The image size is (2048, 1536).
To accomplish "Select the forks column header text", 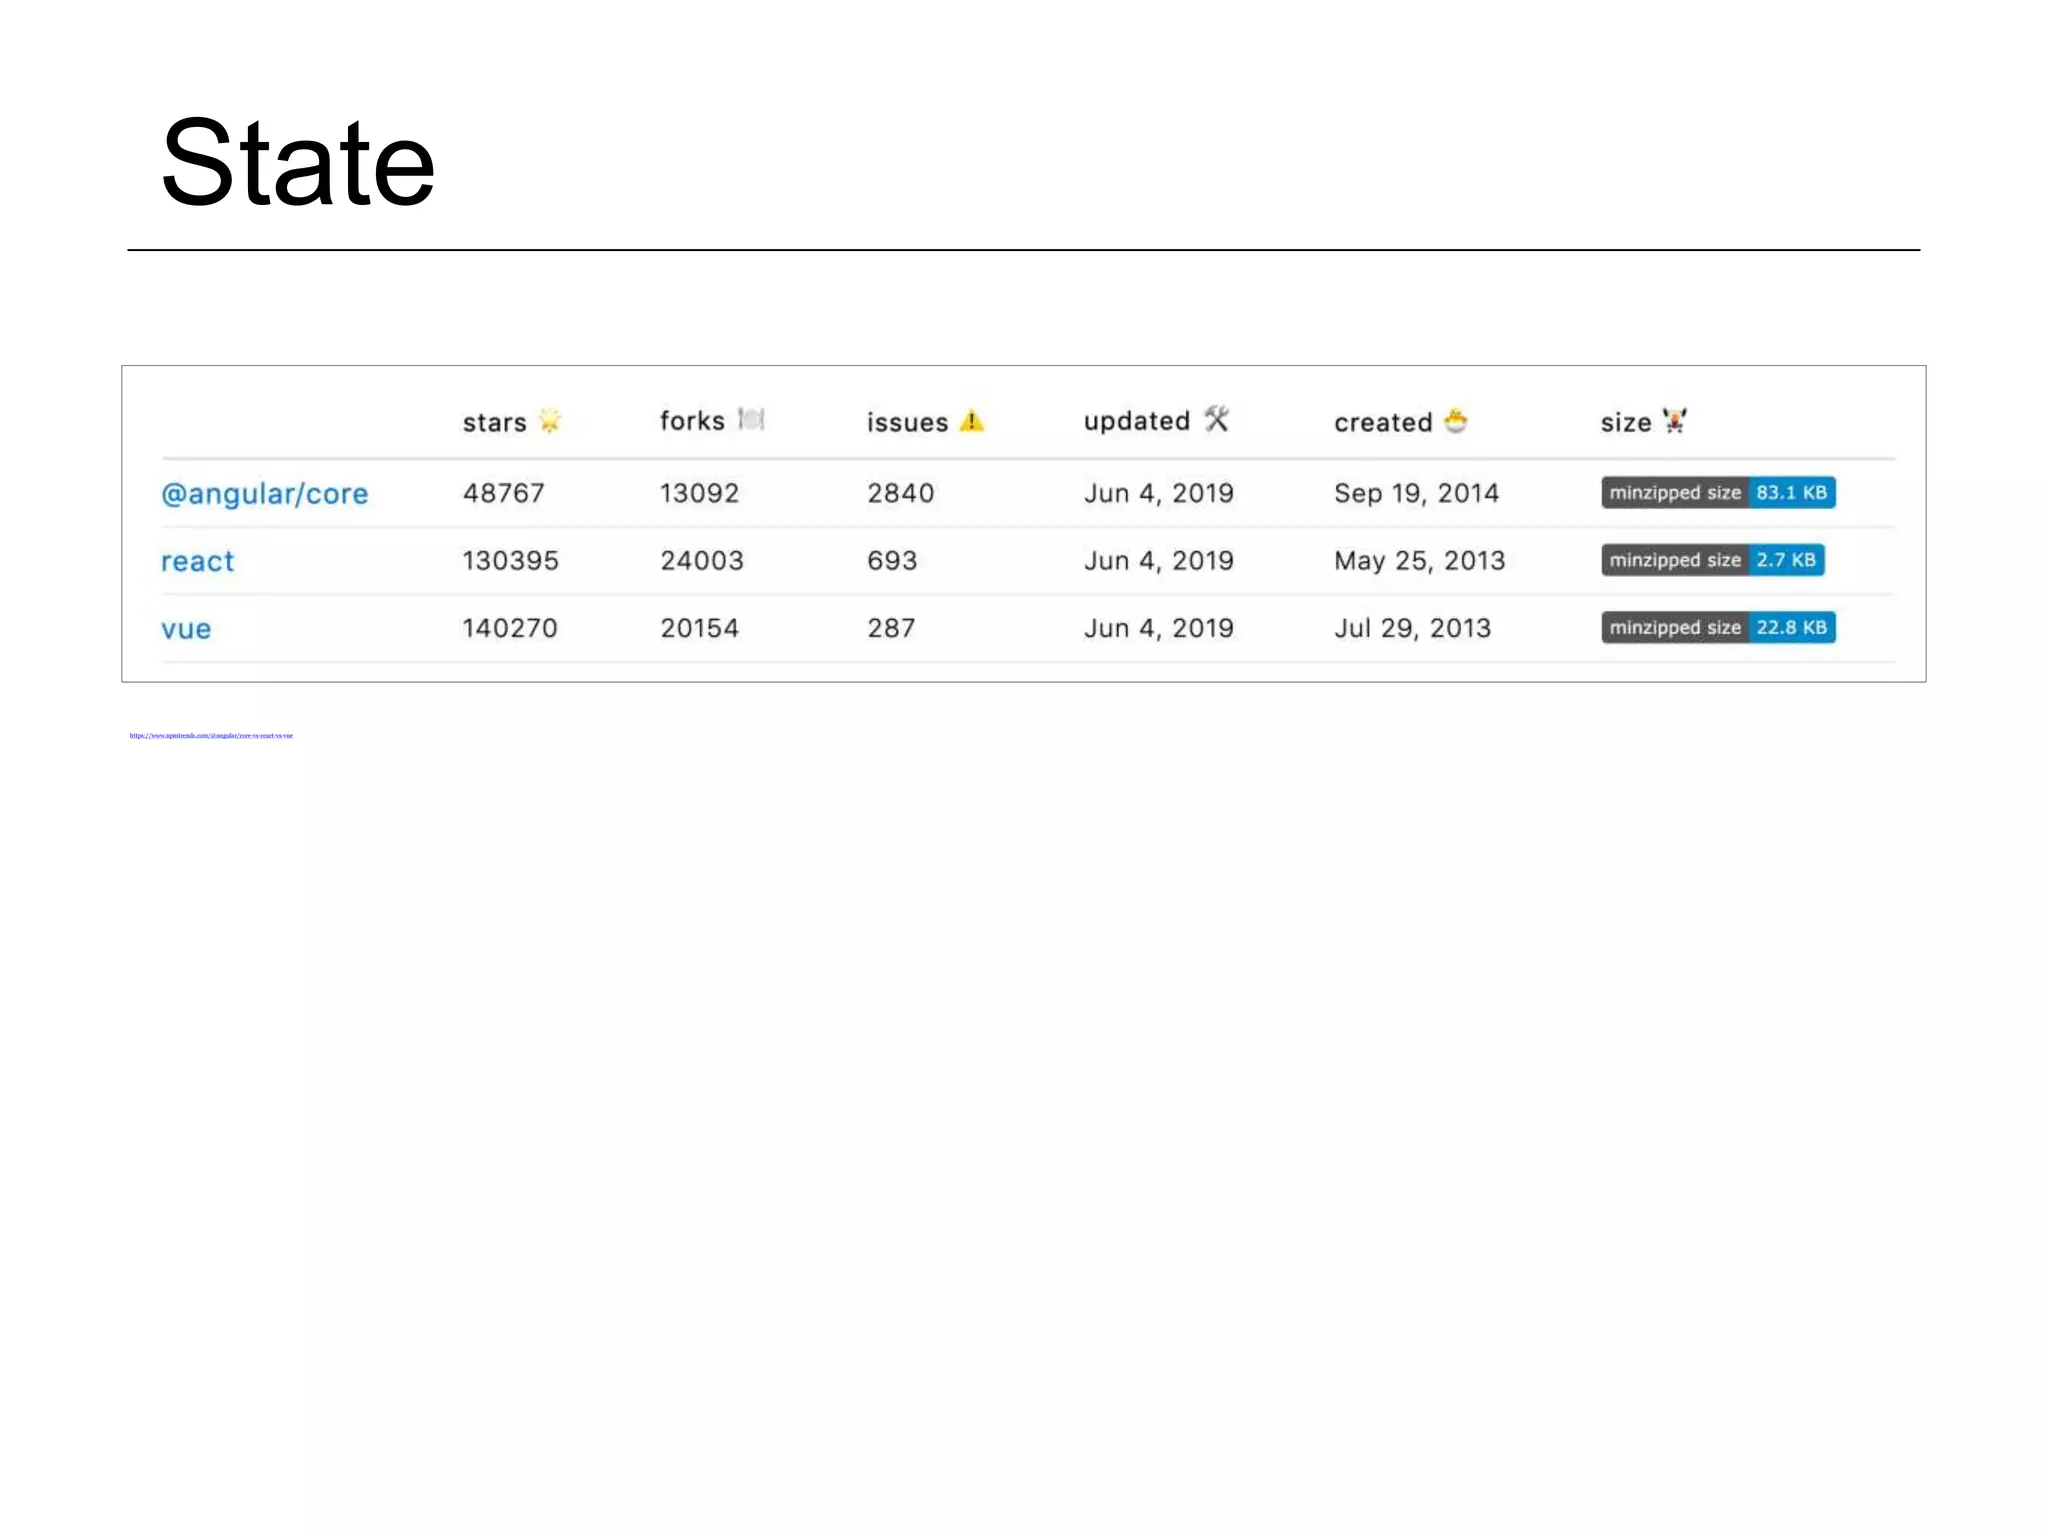I will point(692,421).
